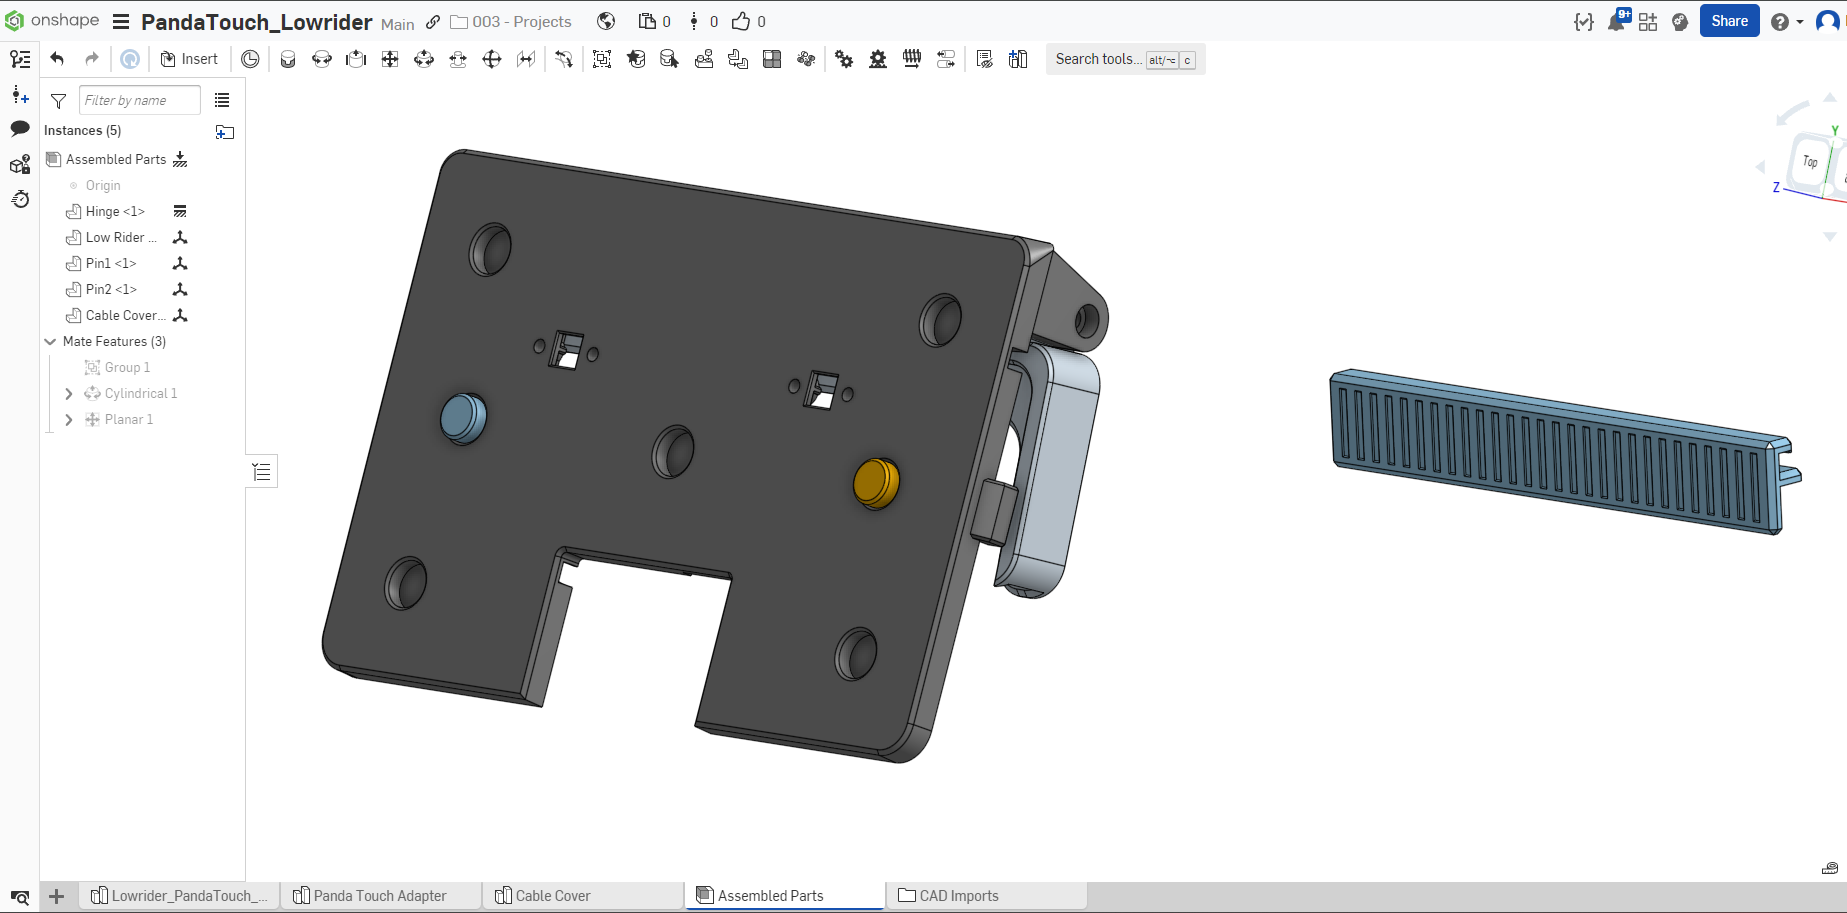The height and width of the screenshot is (913, 1847).
Task: Click the Filter by name field
Action: [x=139, y=100]
